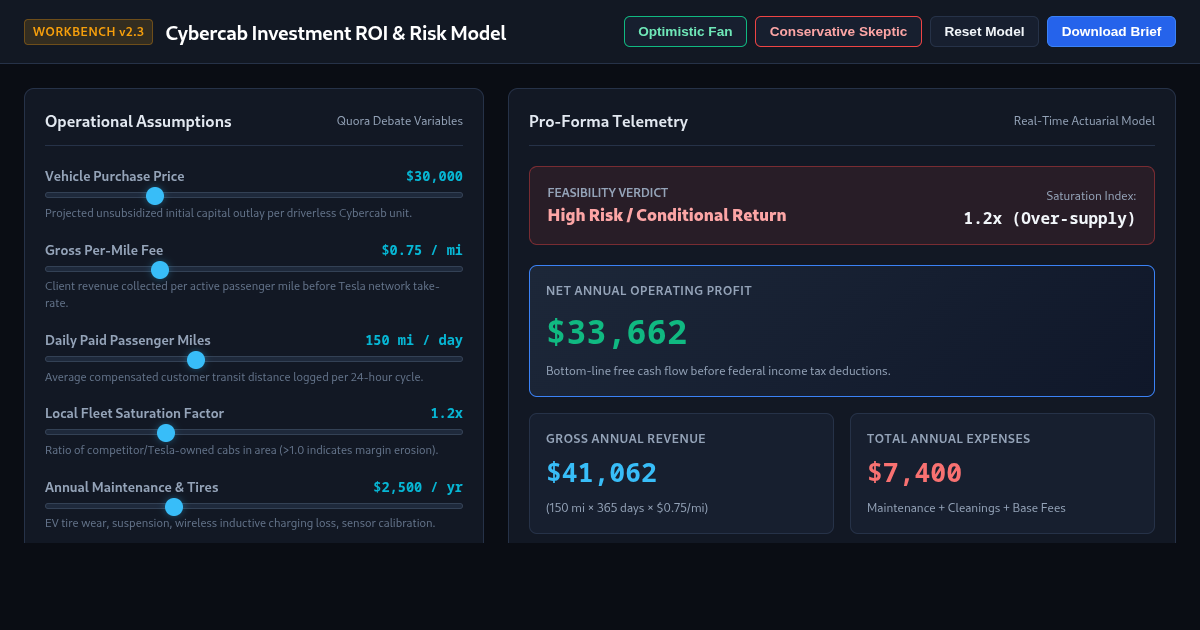Click the 1.2x (Over-supply) saturation index

(x=1050, y=218)
